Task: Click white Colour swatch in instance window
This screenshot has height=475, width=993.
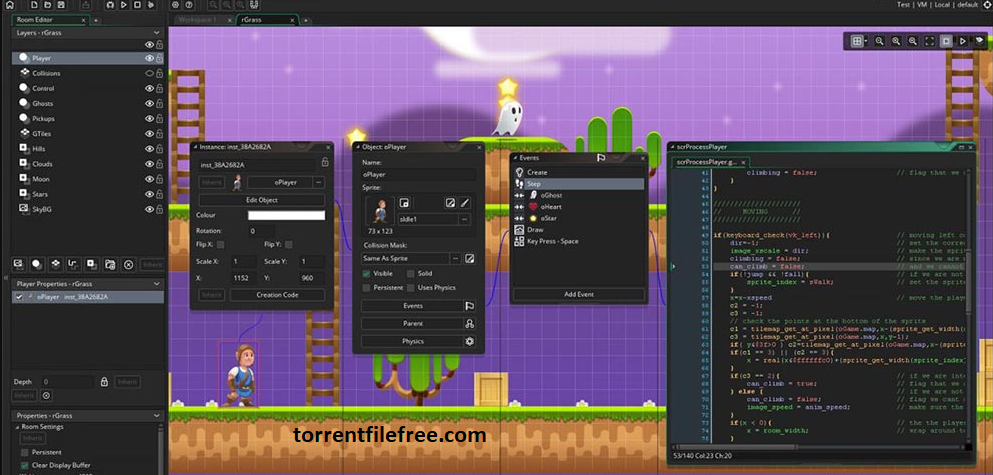Action: tap(286, 215)
